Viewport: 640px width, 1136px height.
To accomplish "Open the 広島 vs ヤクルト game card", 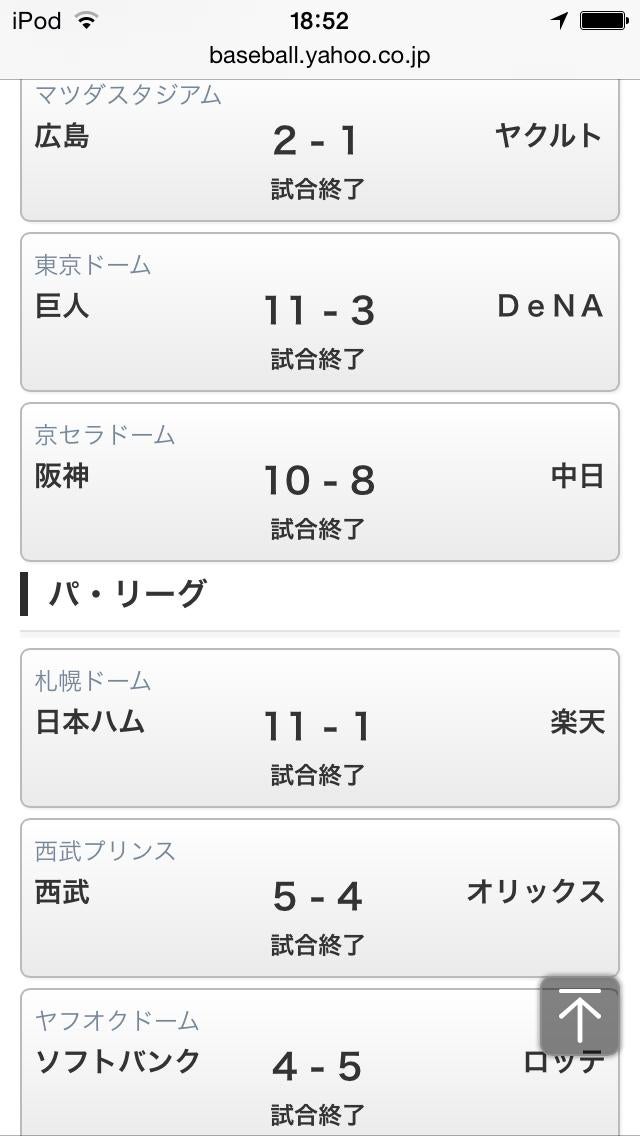I will (320, 150).
